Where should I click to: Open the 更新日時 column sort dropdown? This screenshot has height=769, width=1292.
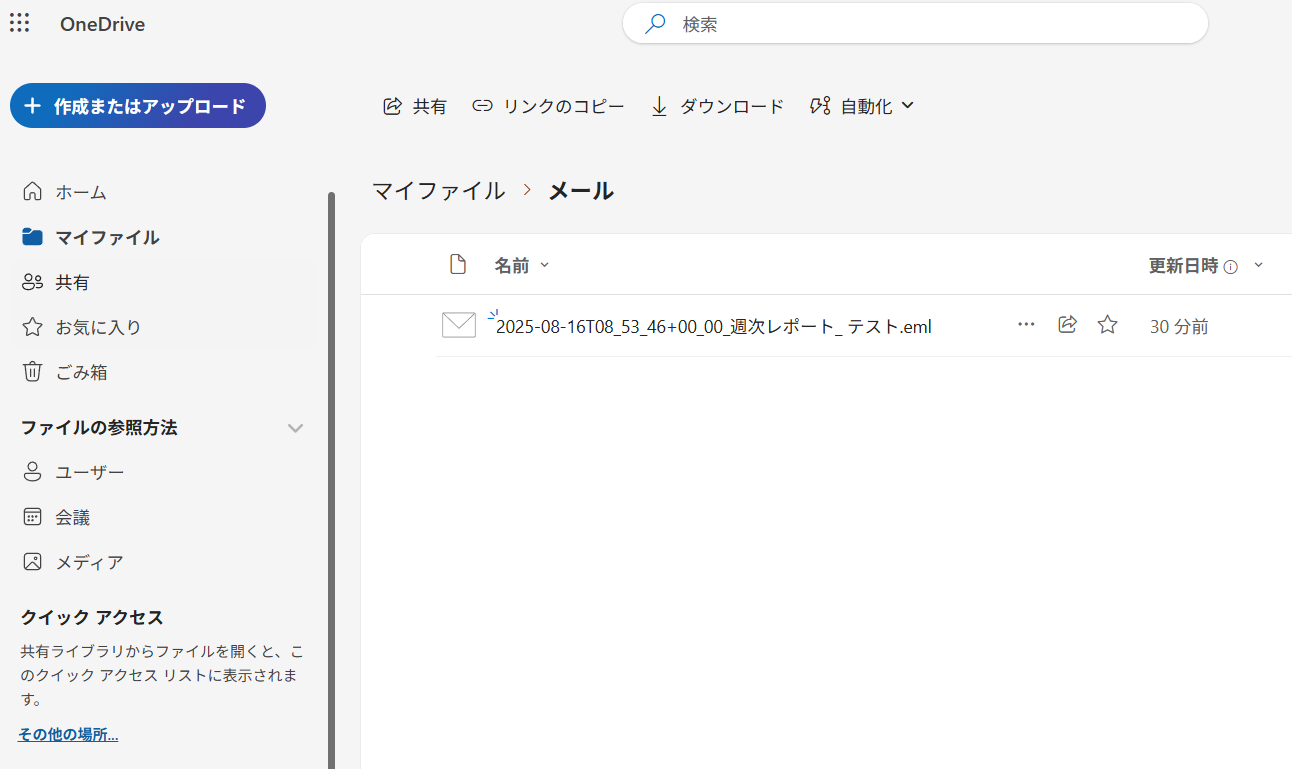[1259, 265]
